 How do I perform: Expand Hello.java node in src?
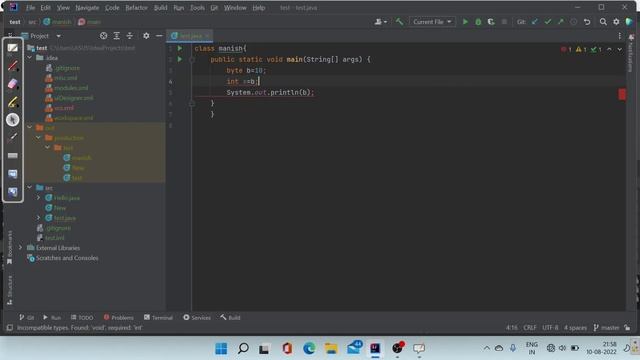(39, 198)
